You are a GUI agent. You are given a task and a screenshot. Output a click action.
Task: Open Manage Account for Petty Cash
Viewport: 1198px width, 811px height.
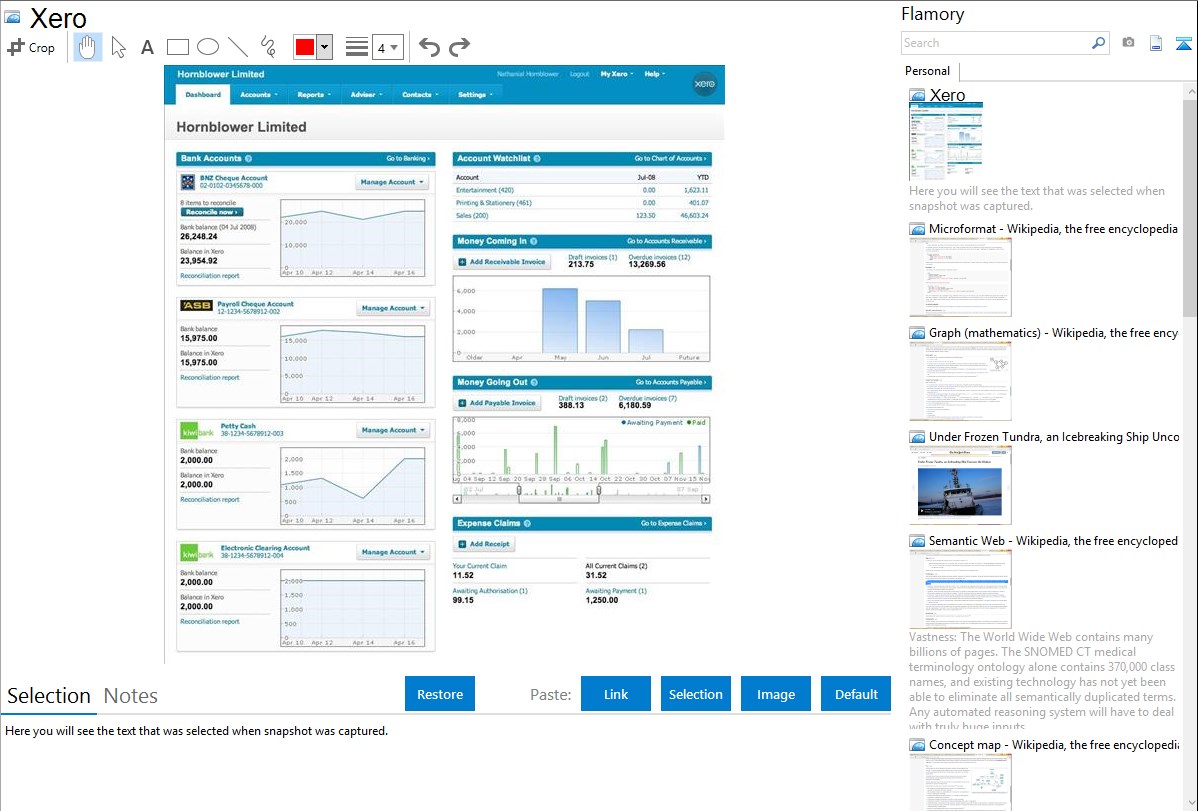click(x=393, y=430)
